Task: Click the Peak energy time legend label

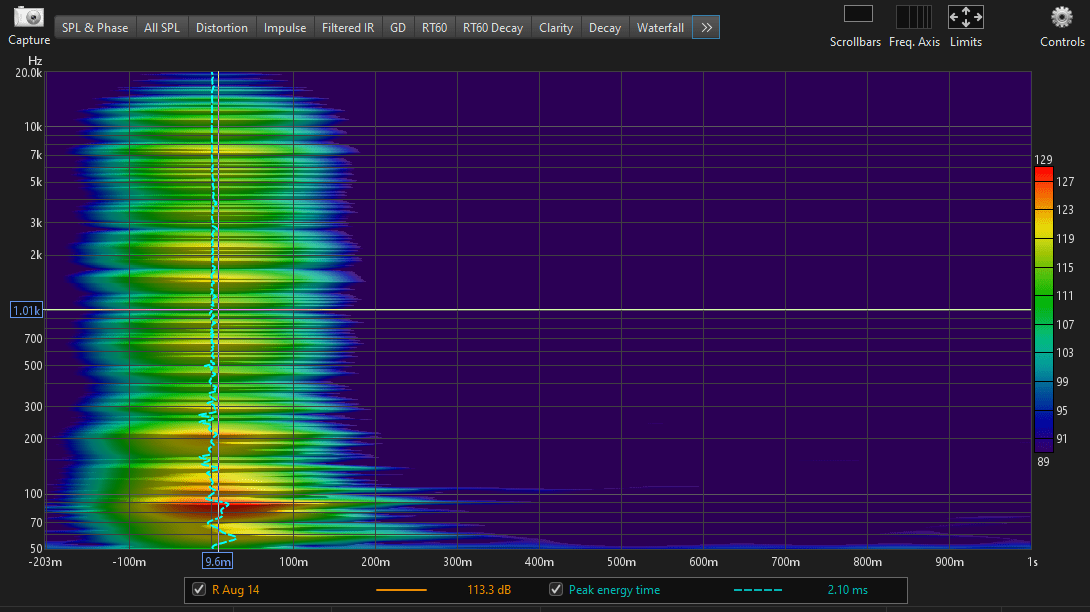Action: pyautogui.click(x=615, y=590)
